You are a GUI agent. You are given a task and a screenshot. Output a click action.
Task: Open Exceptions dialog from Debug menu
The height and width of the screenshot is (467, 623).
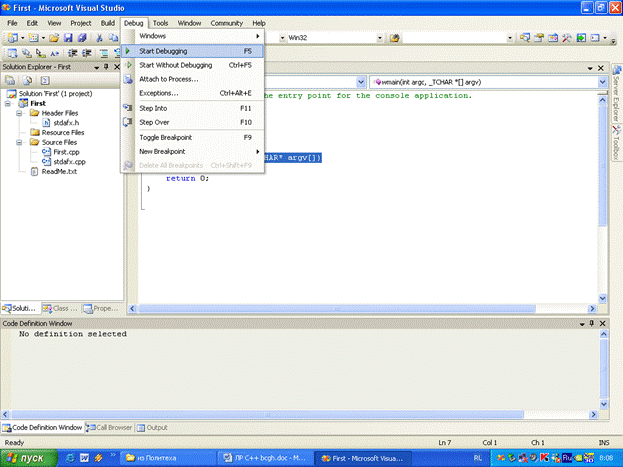(192, 93)
